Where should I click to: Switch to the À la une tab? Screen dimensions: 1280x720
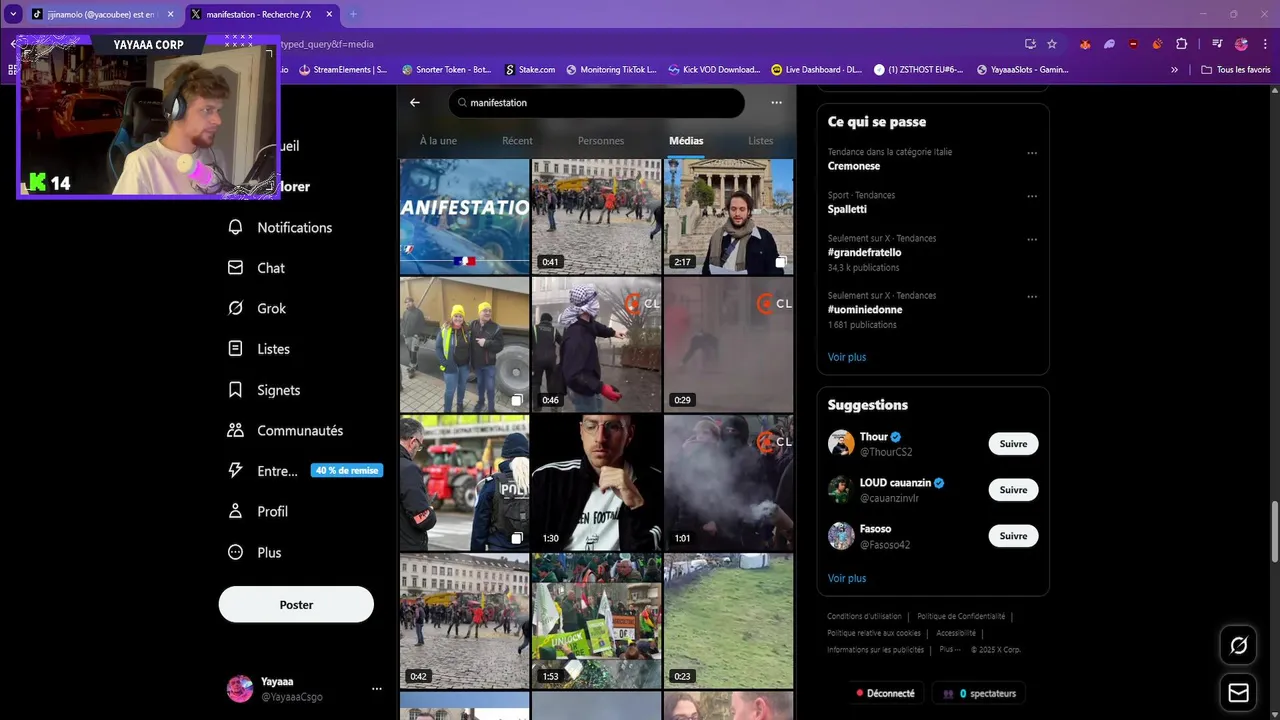coord(438,141)
